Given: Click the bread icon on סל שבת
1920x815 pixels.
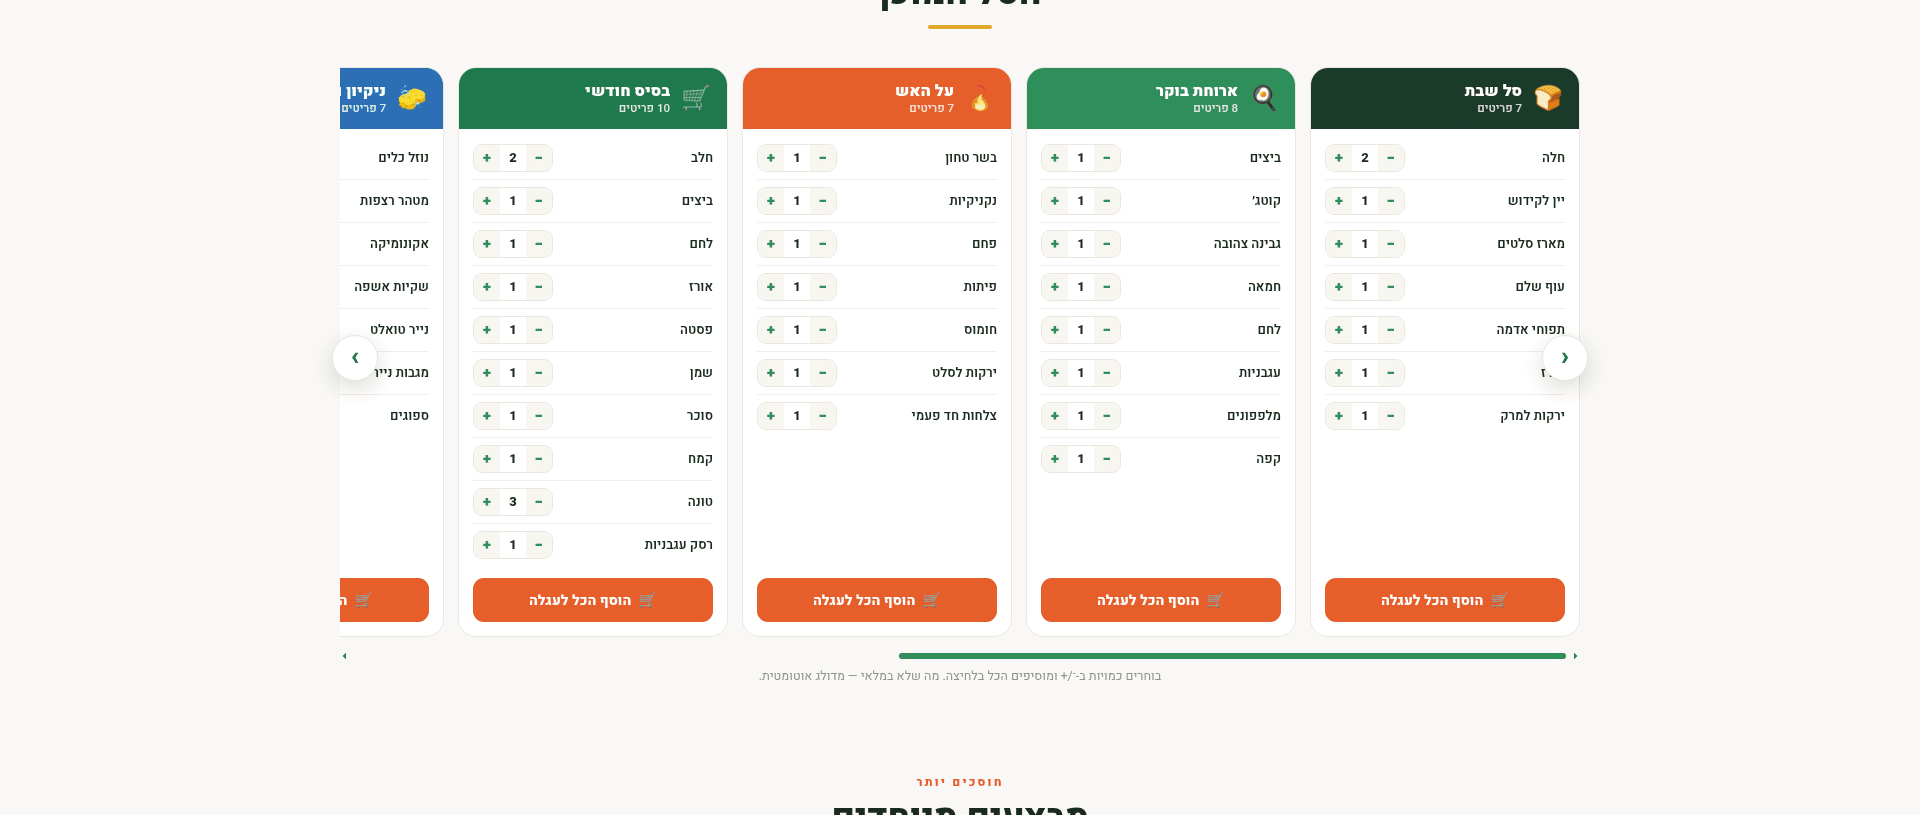Looking at the screenshot, I should (1548, 98).
